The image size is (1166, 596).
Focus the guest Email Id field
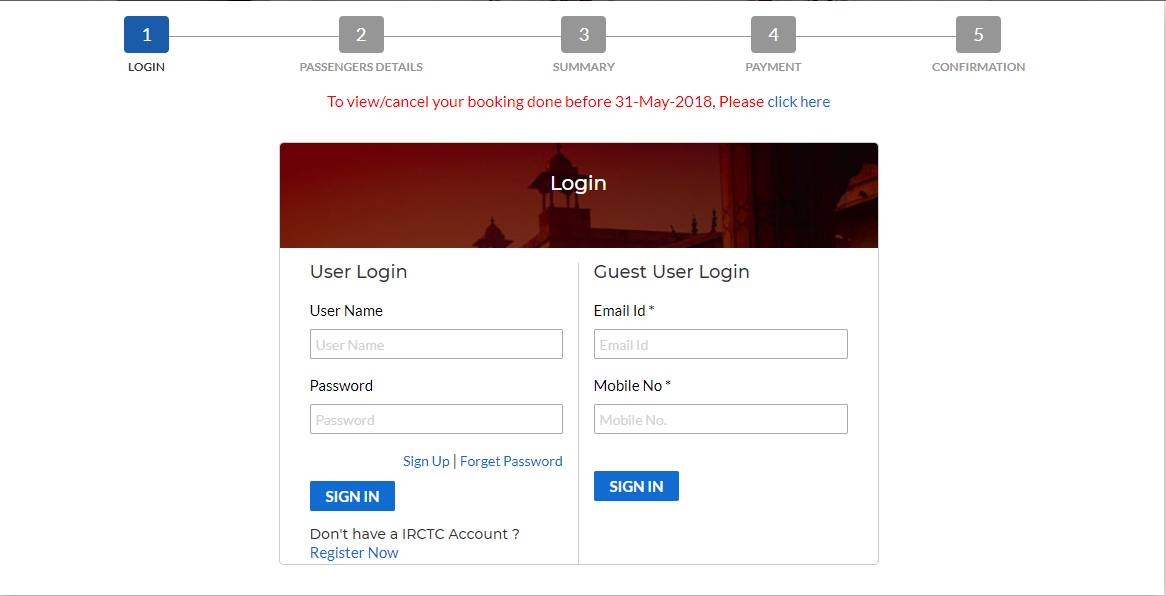pyautogui.click(x=720, y=345)
